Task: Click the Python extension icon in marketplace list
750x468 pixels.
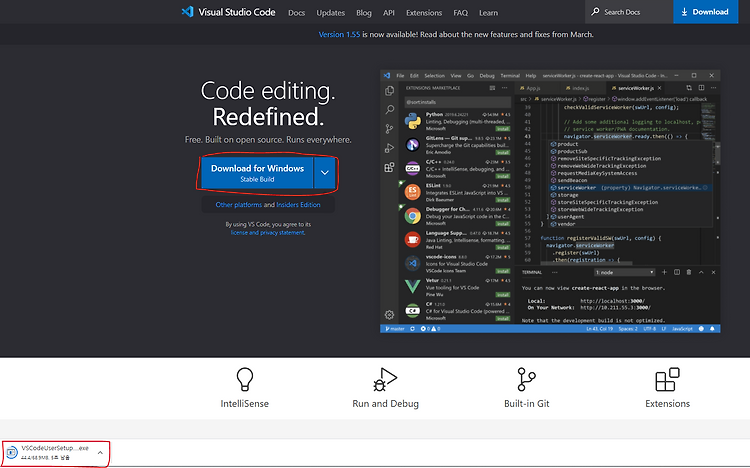Action: (x=412, y=122)
